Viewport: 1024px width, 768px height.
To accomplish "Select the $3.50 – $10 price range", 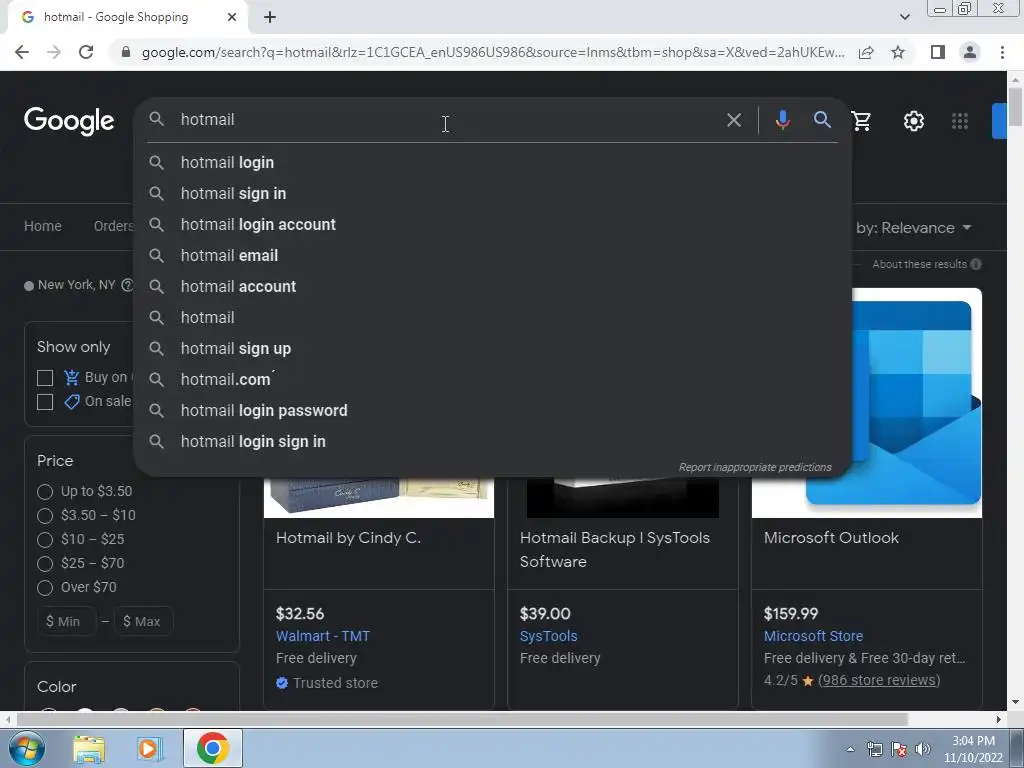I will (x=44, y=515).
